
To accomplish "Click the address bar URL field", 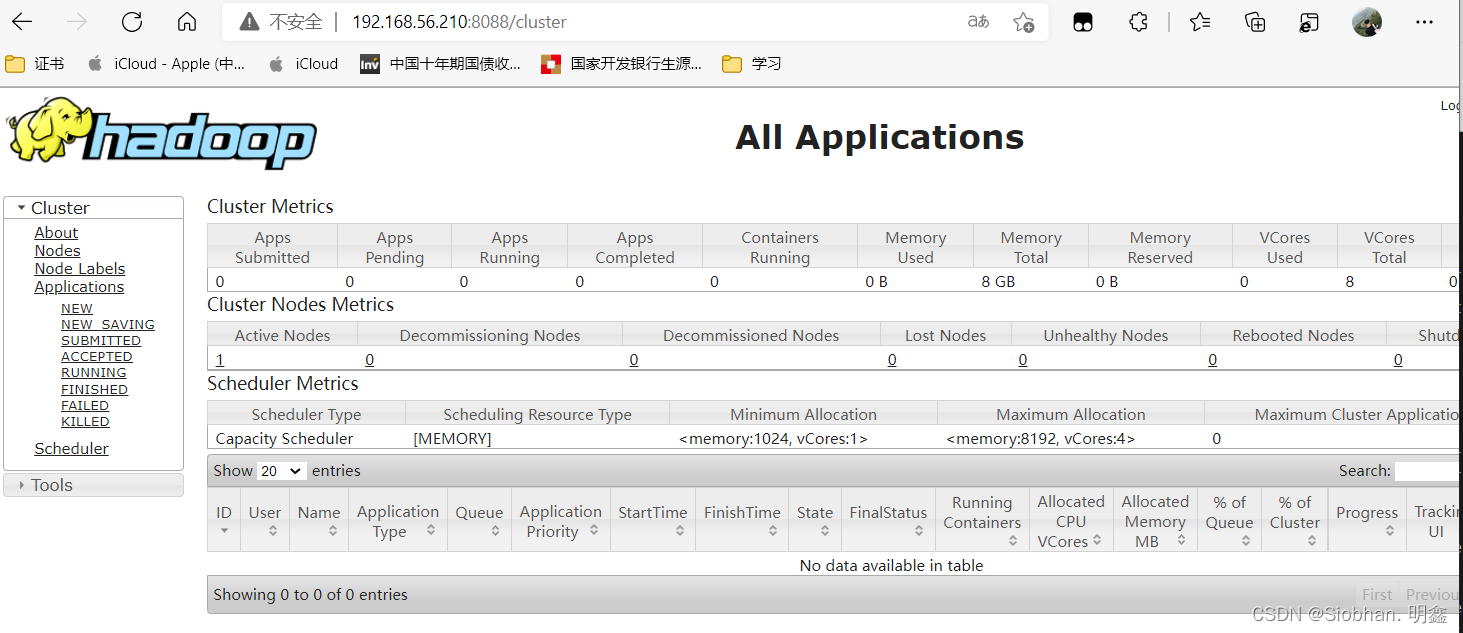I will pos(600,22).
